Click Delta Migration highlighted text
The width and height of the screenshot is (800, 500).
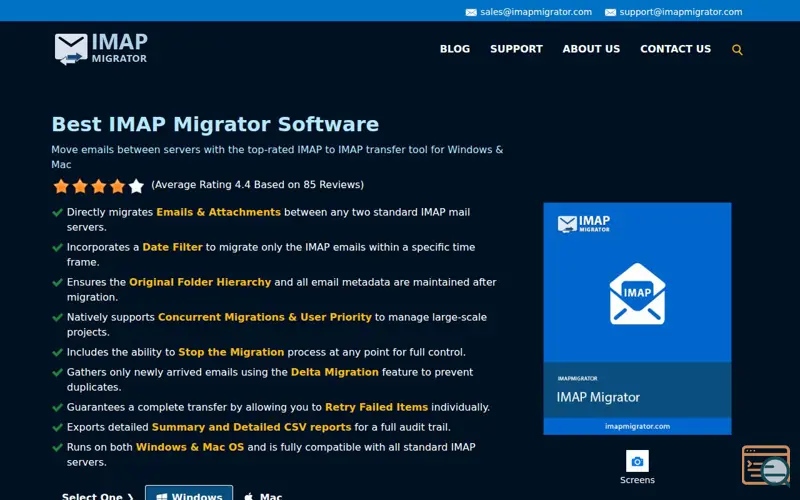tap(335, 372)
